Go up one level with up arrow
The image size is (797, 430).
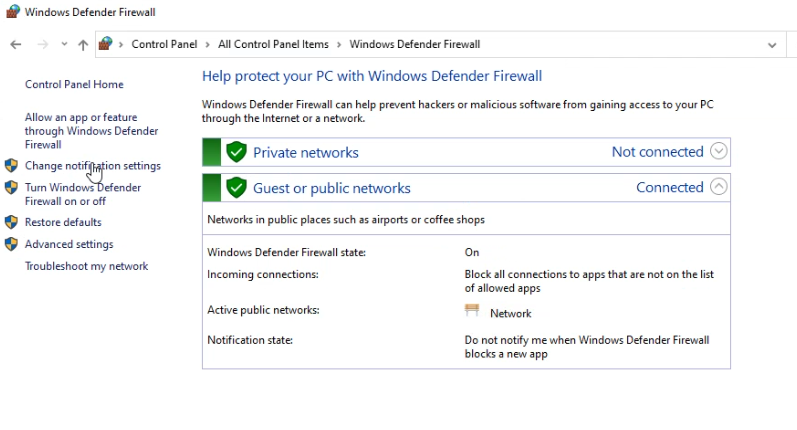coord(83,45)
